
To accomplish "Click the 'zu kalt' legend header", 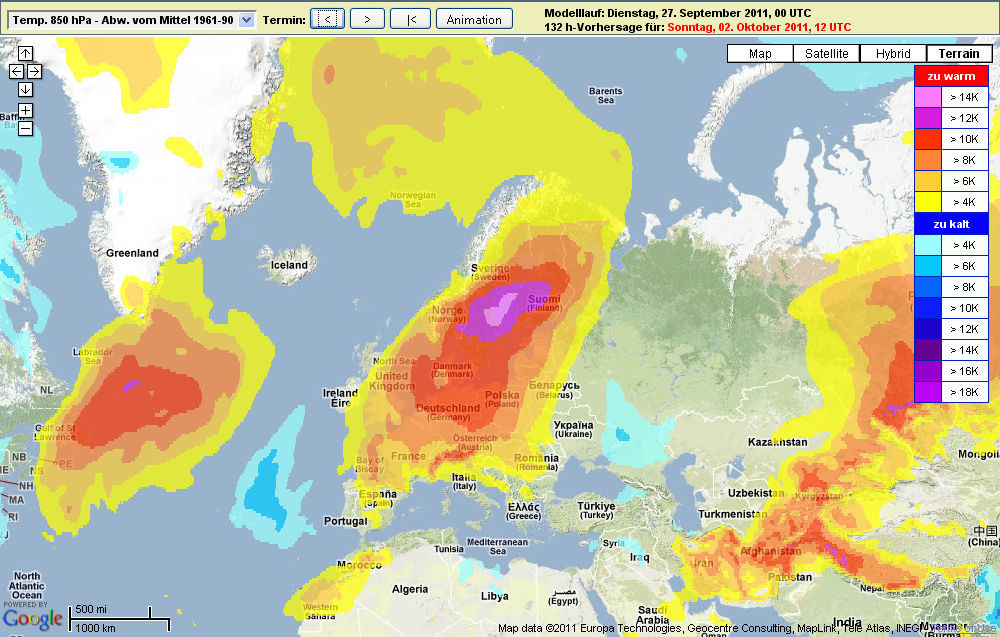I will point(951,224).
